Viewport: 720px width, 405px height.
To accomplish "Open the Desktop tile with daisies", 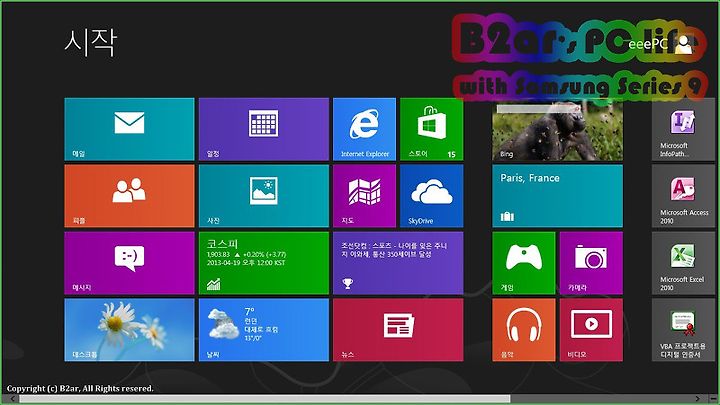I will coord(129,330).
